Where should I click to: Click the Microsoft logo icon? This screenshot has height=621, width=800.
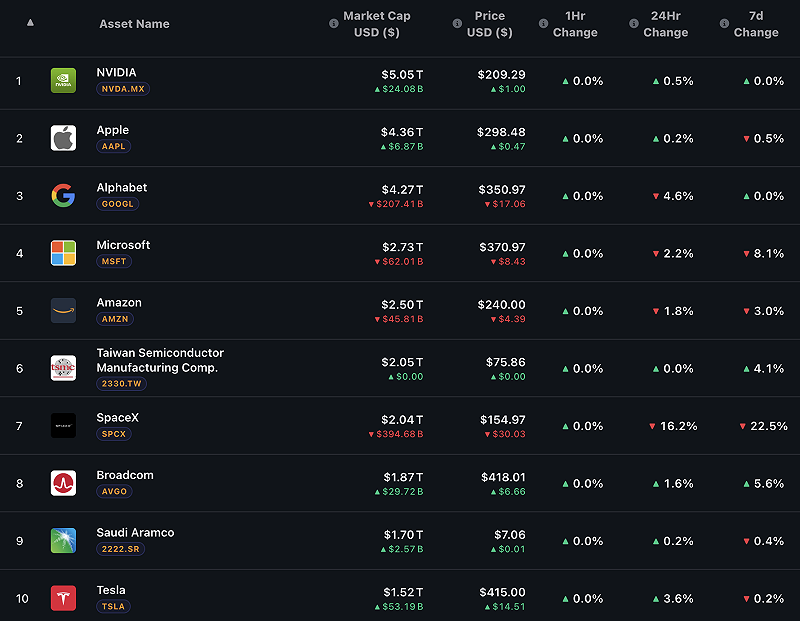(63, 253)
